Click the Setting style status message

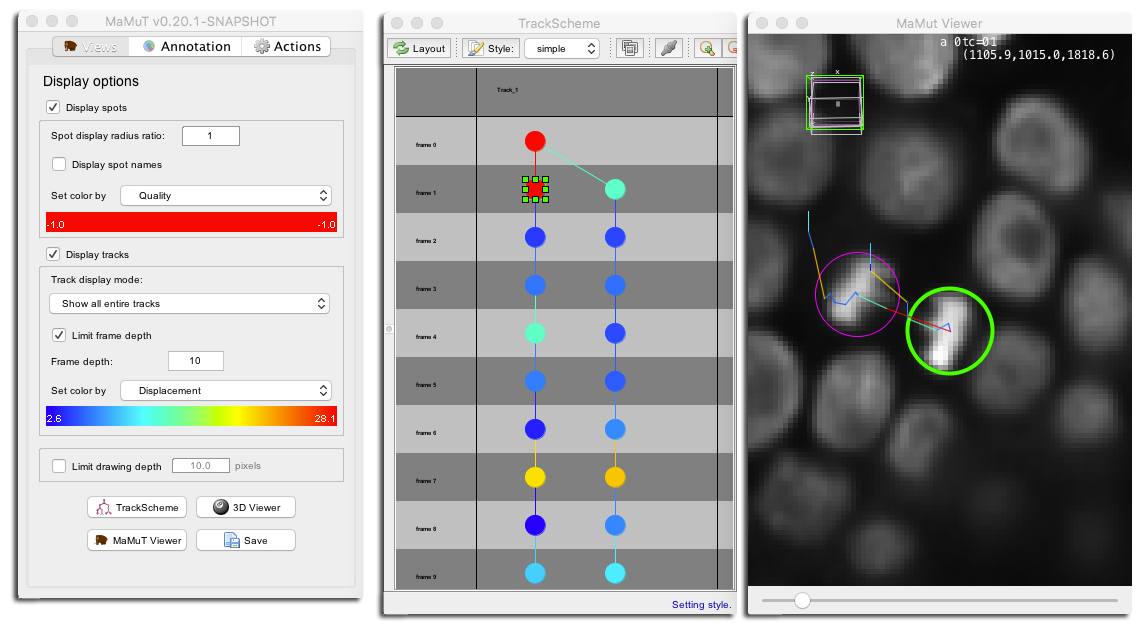[x=702, y=604]
